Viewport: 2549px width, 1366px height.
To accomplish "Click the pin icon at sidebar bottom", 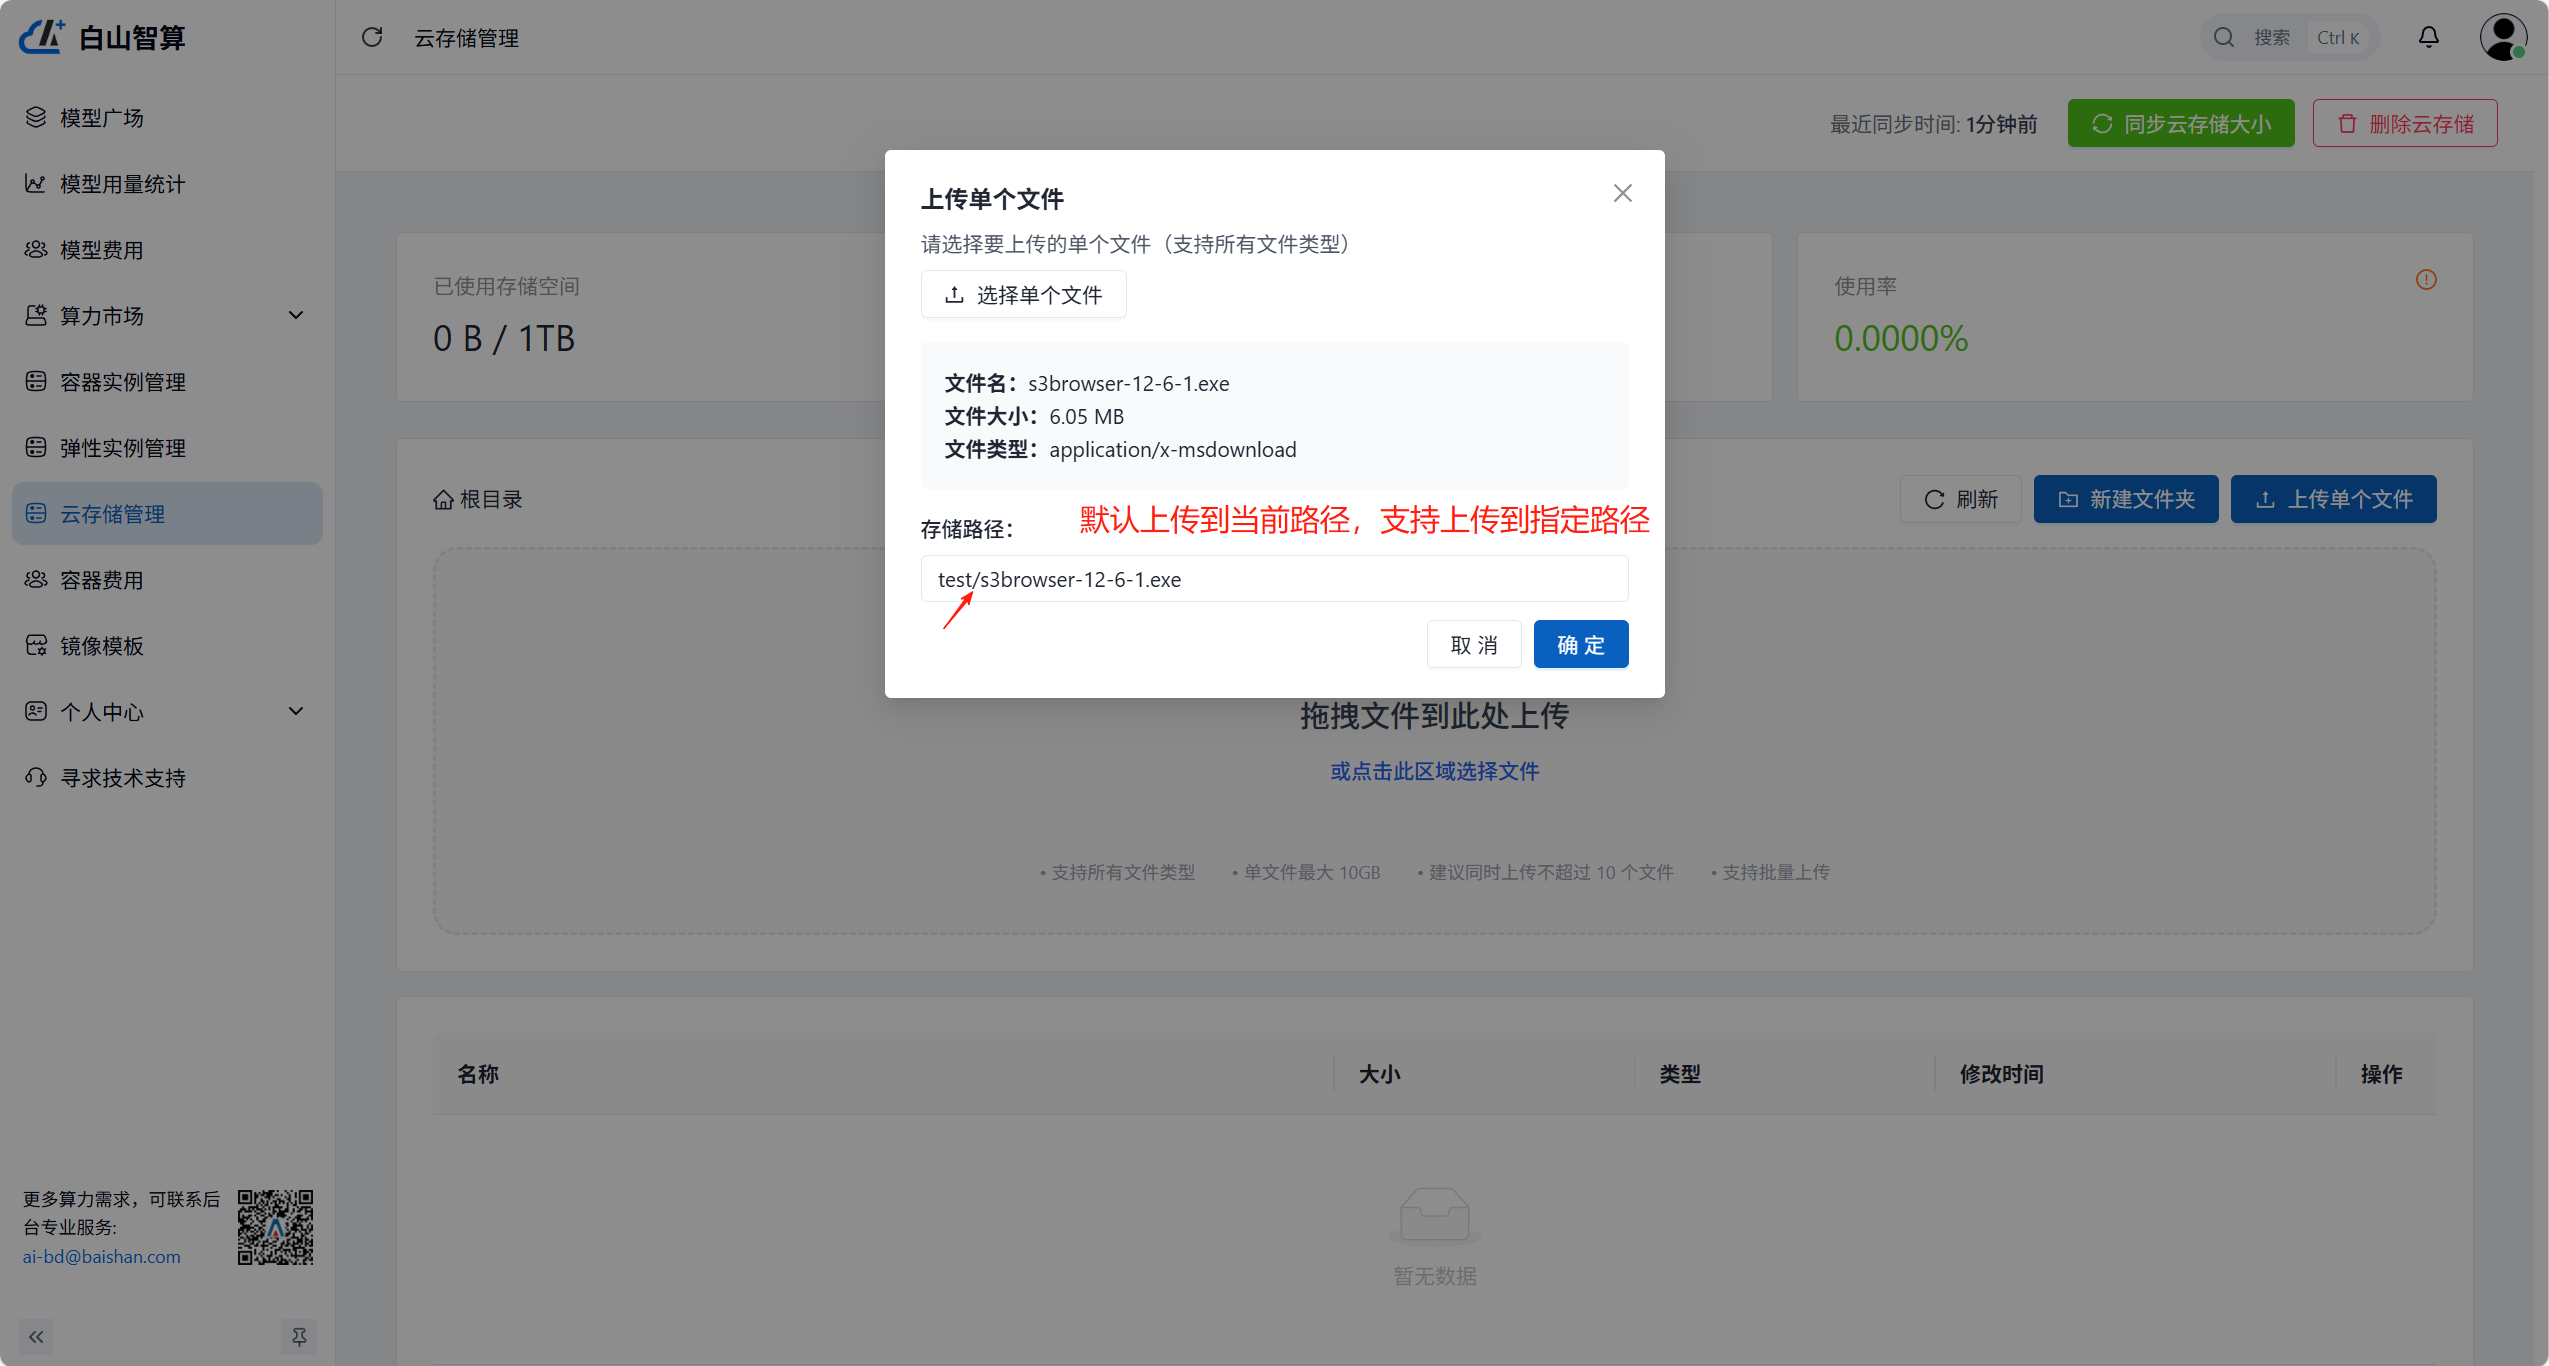I will point(299,1336).
